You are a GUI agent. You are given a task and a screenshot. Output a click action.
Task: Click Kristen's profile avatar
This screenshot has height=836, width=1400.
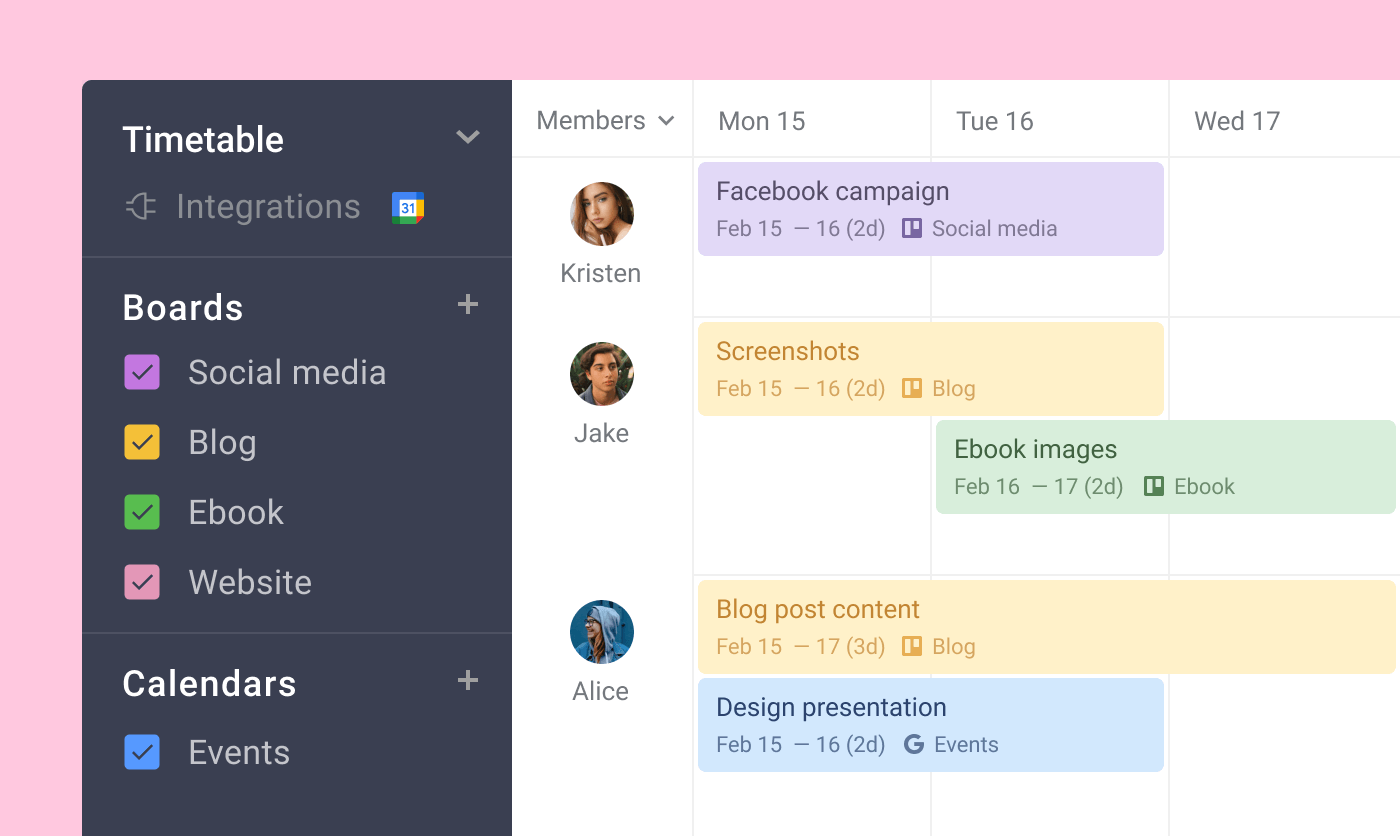tap(601, 214)
